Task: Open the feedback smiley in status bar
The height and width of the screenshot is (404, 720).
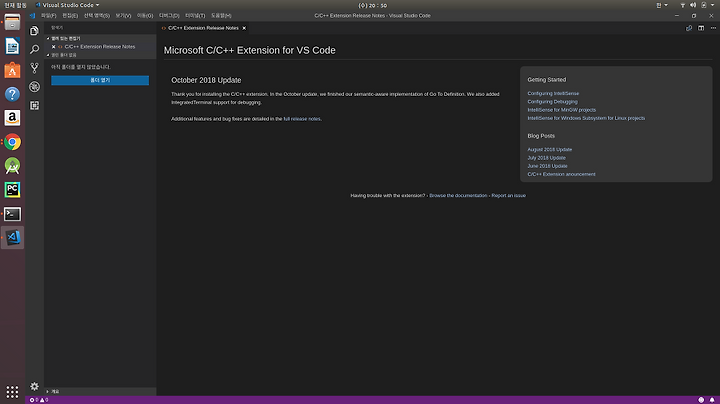Action: click(701, 400)
